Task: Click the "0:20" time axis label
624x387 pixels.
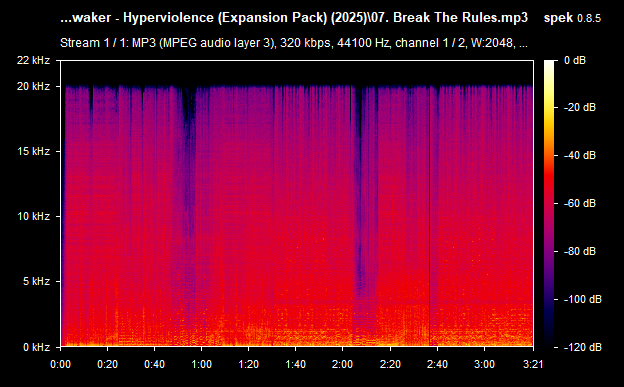Action: (107, 364)
